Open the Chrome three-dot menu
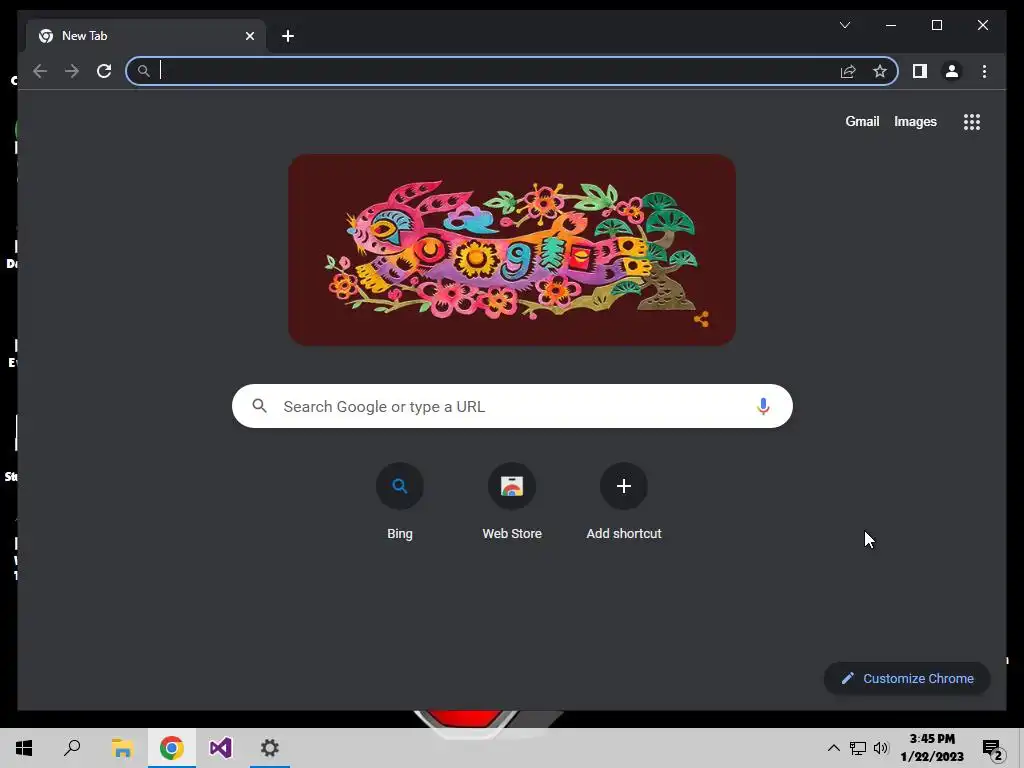 [984, 71]
